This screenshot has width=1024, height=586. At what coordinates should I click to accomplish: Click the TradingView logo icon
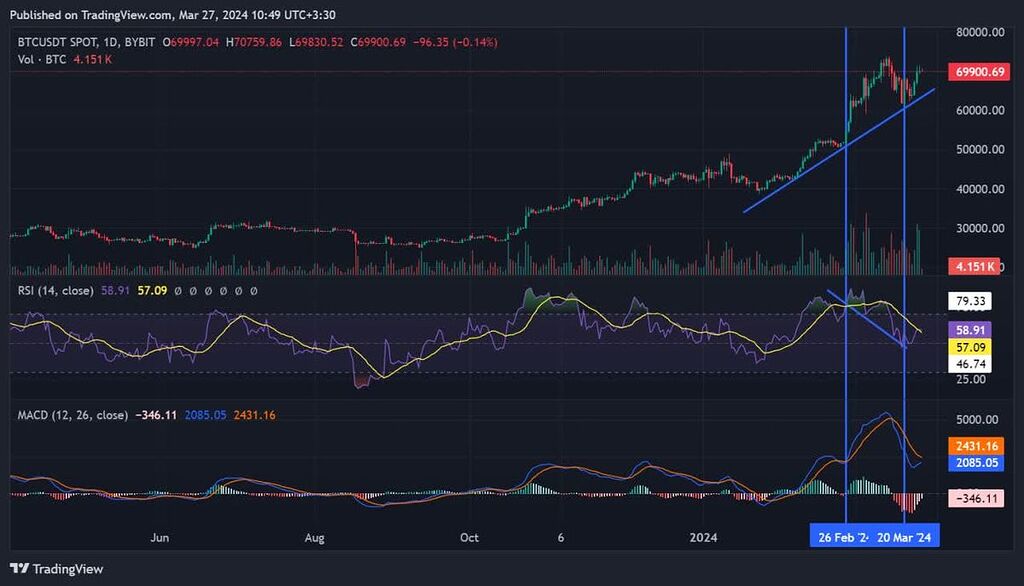(x=19, y=568)
